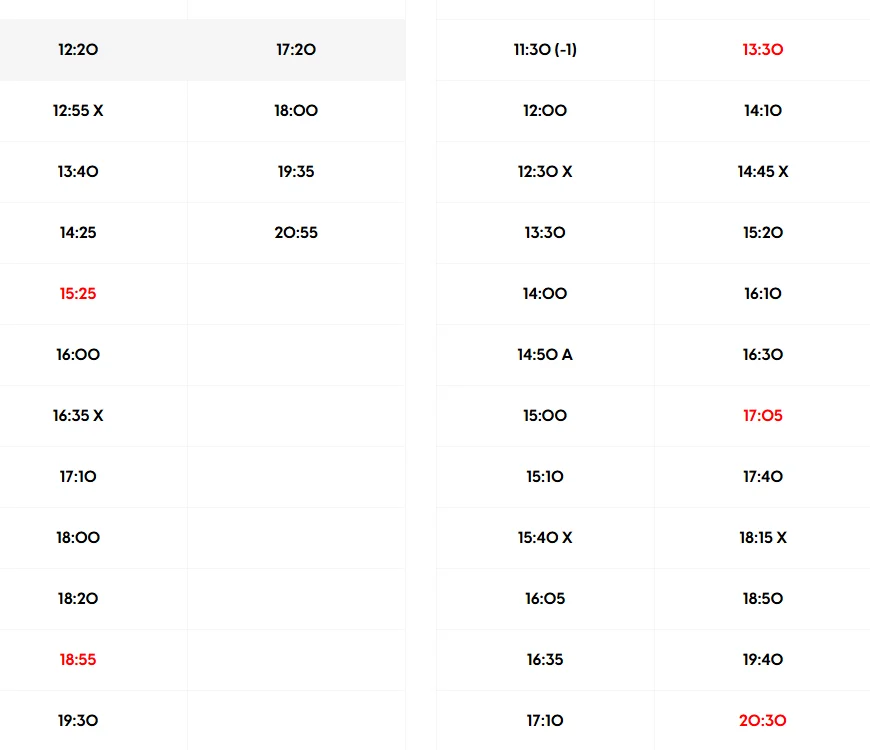Click the 12:55 X time entry
The image size is (870, 750).
point(78,111)
